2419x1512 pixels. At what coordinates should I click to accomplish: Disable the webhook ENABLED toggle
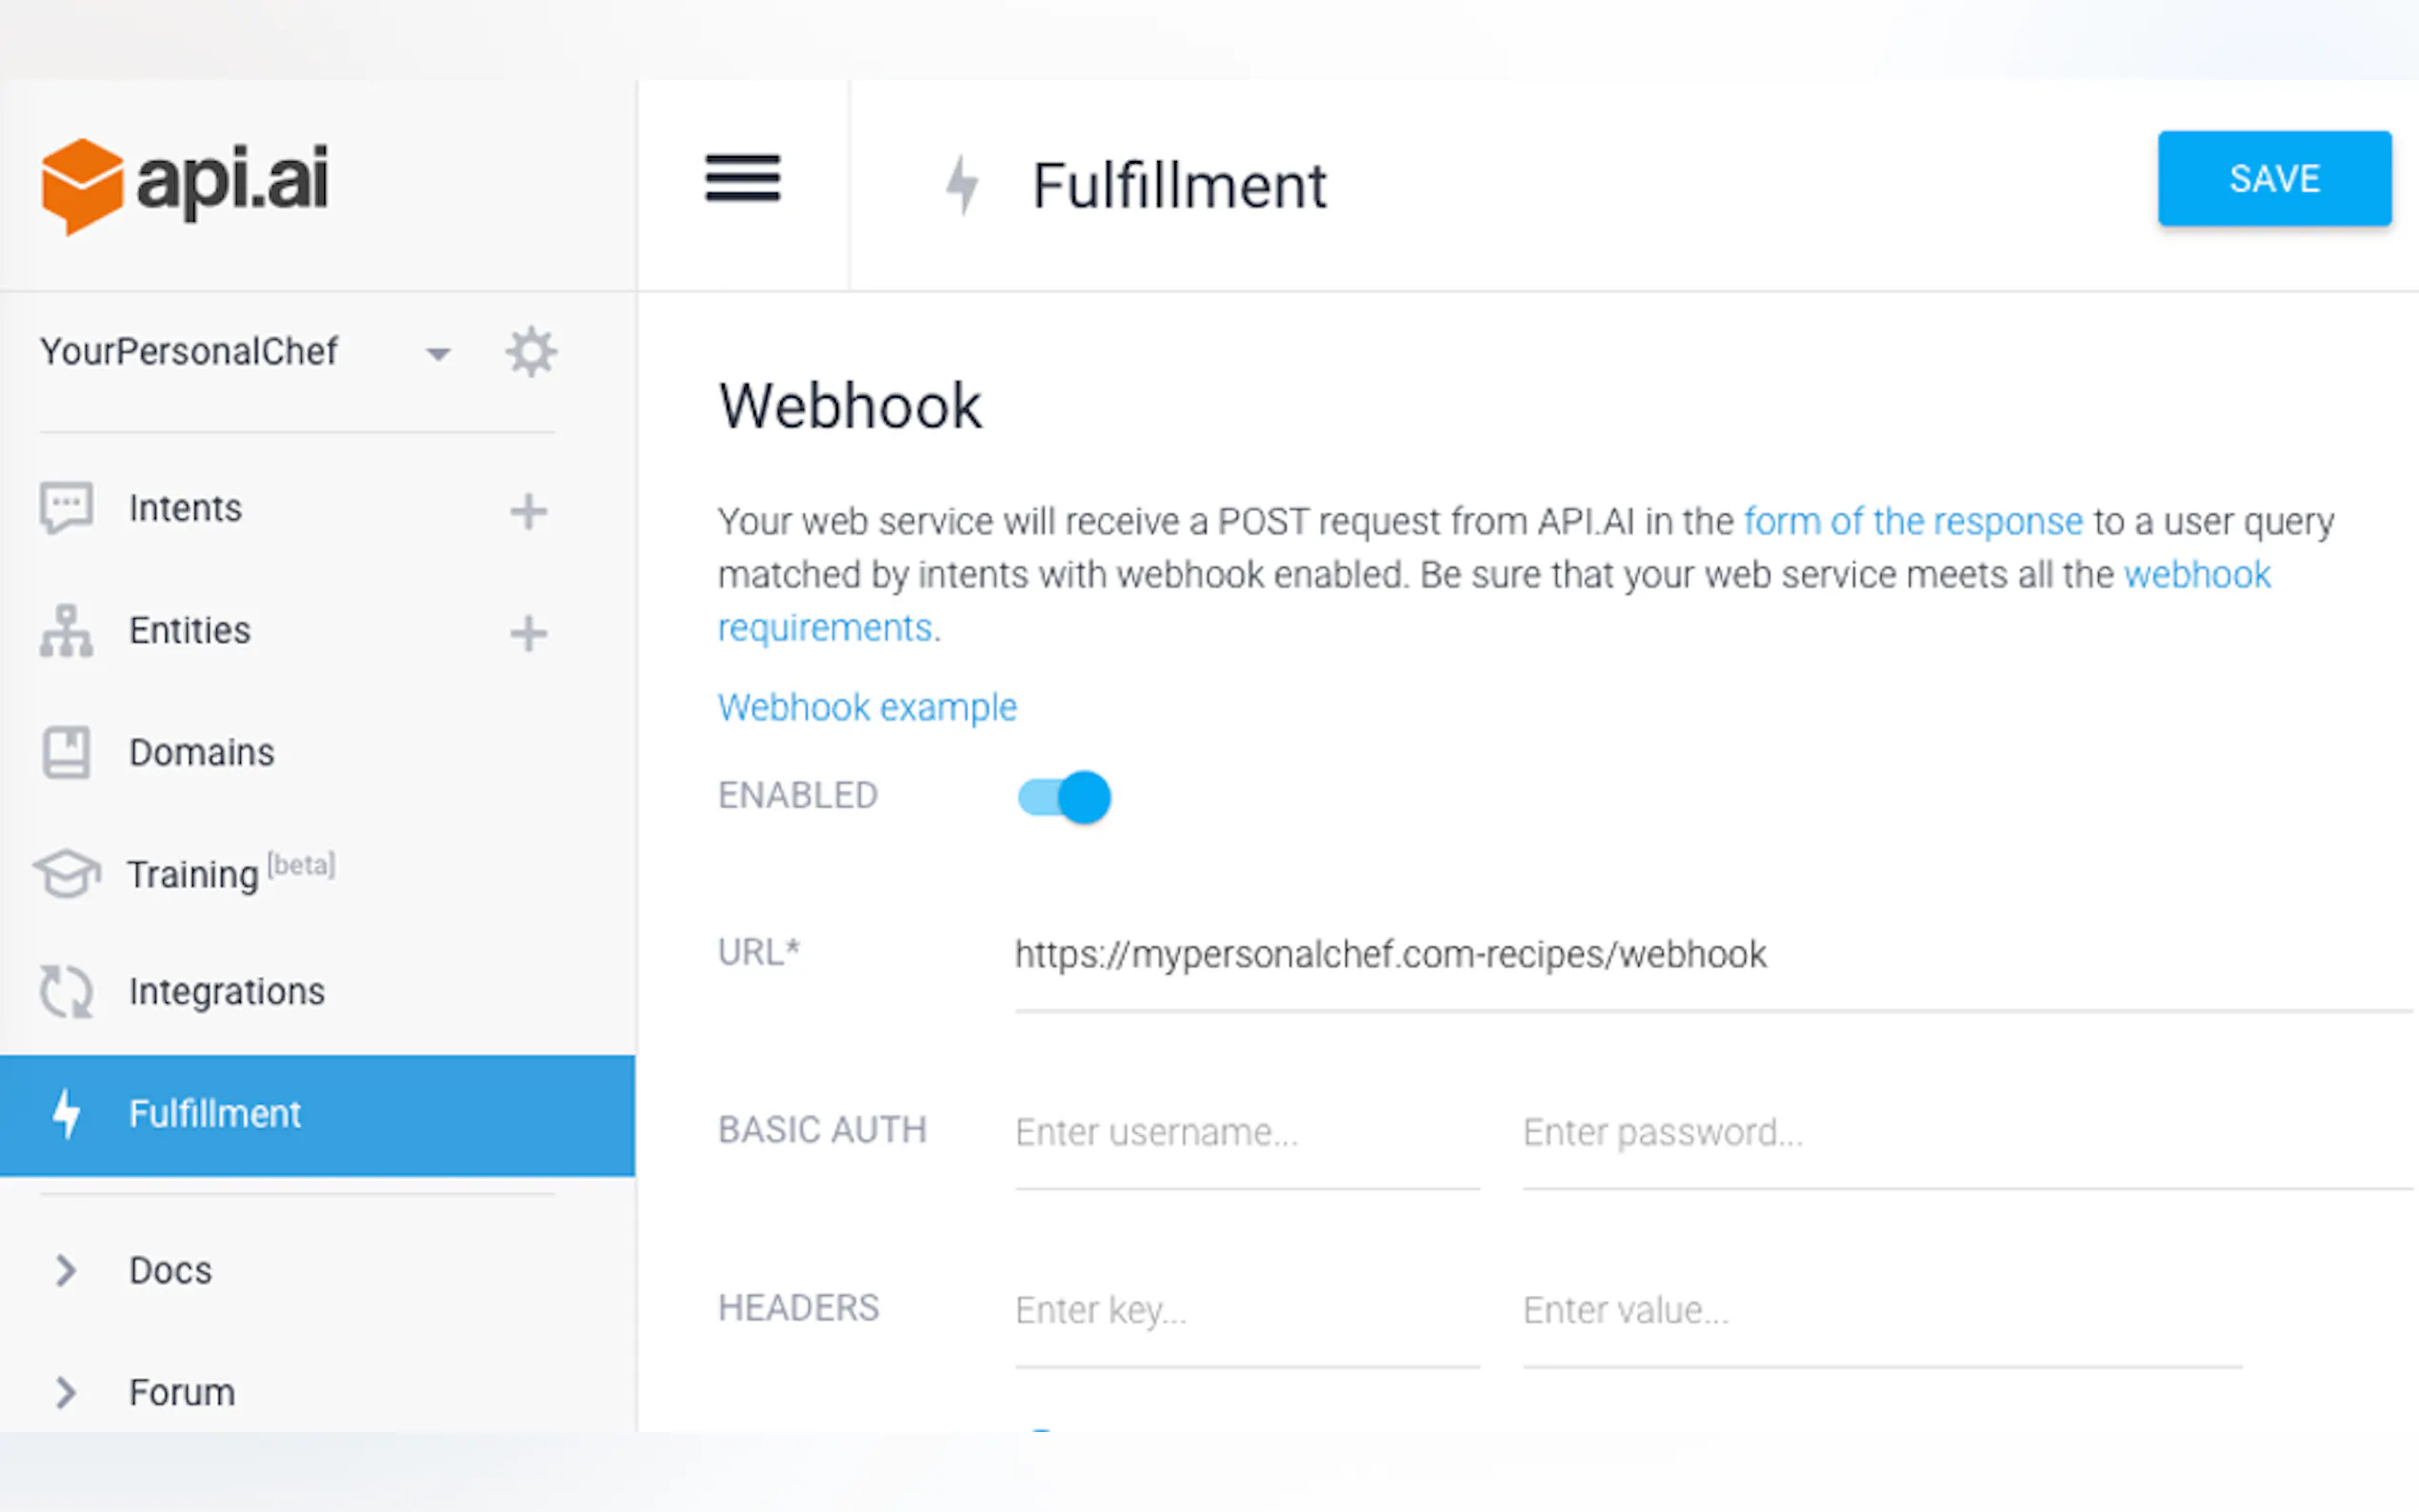(x=1064, y=797)
